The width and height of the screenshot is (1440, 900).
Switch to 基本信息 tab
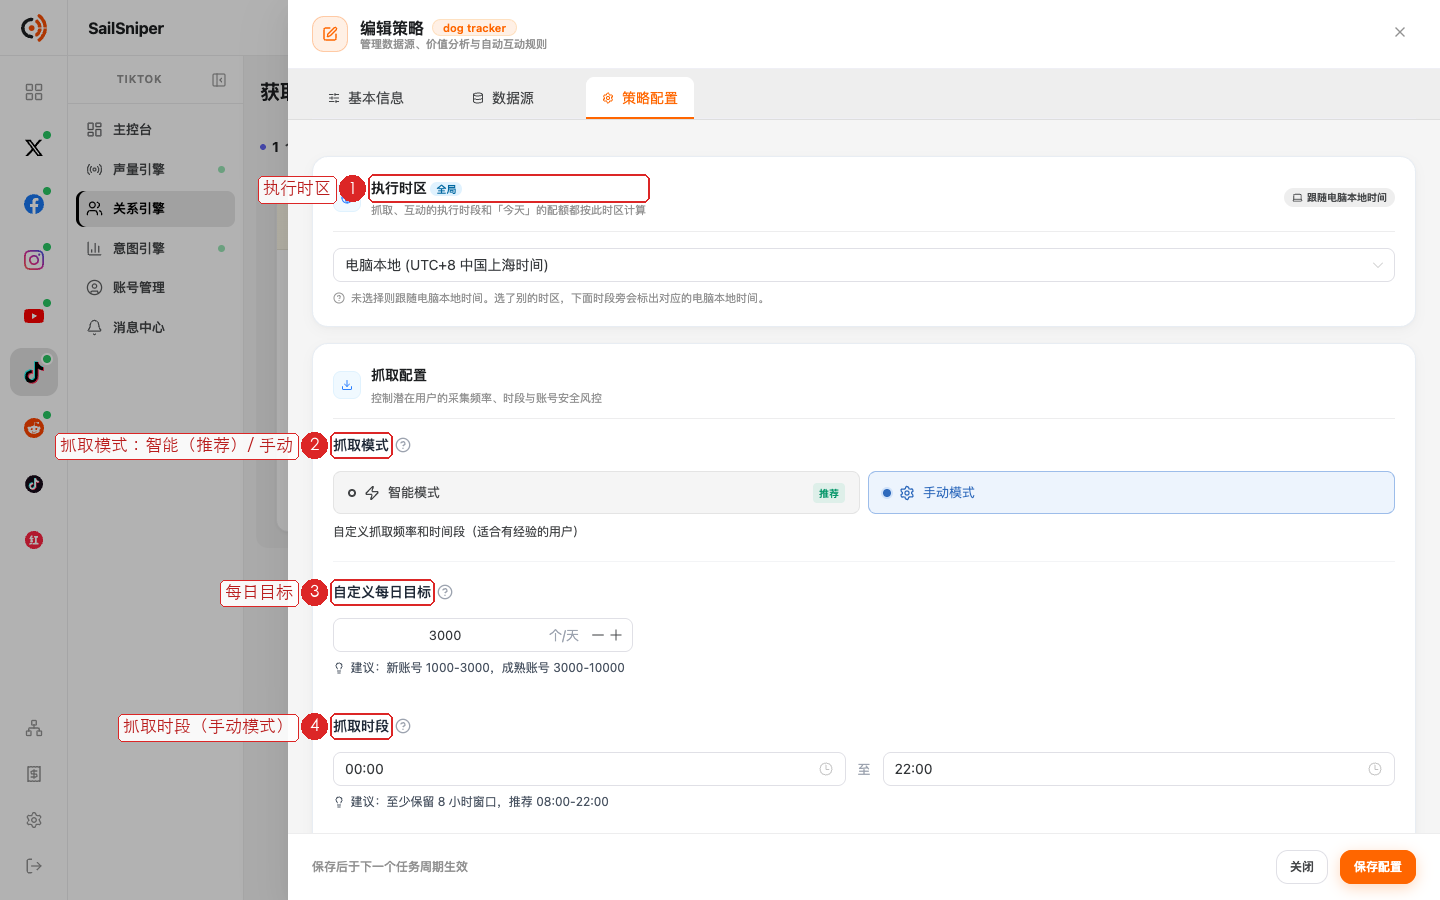point(366,98)
